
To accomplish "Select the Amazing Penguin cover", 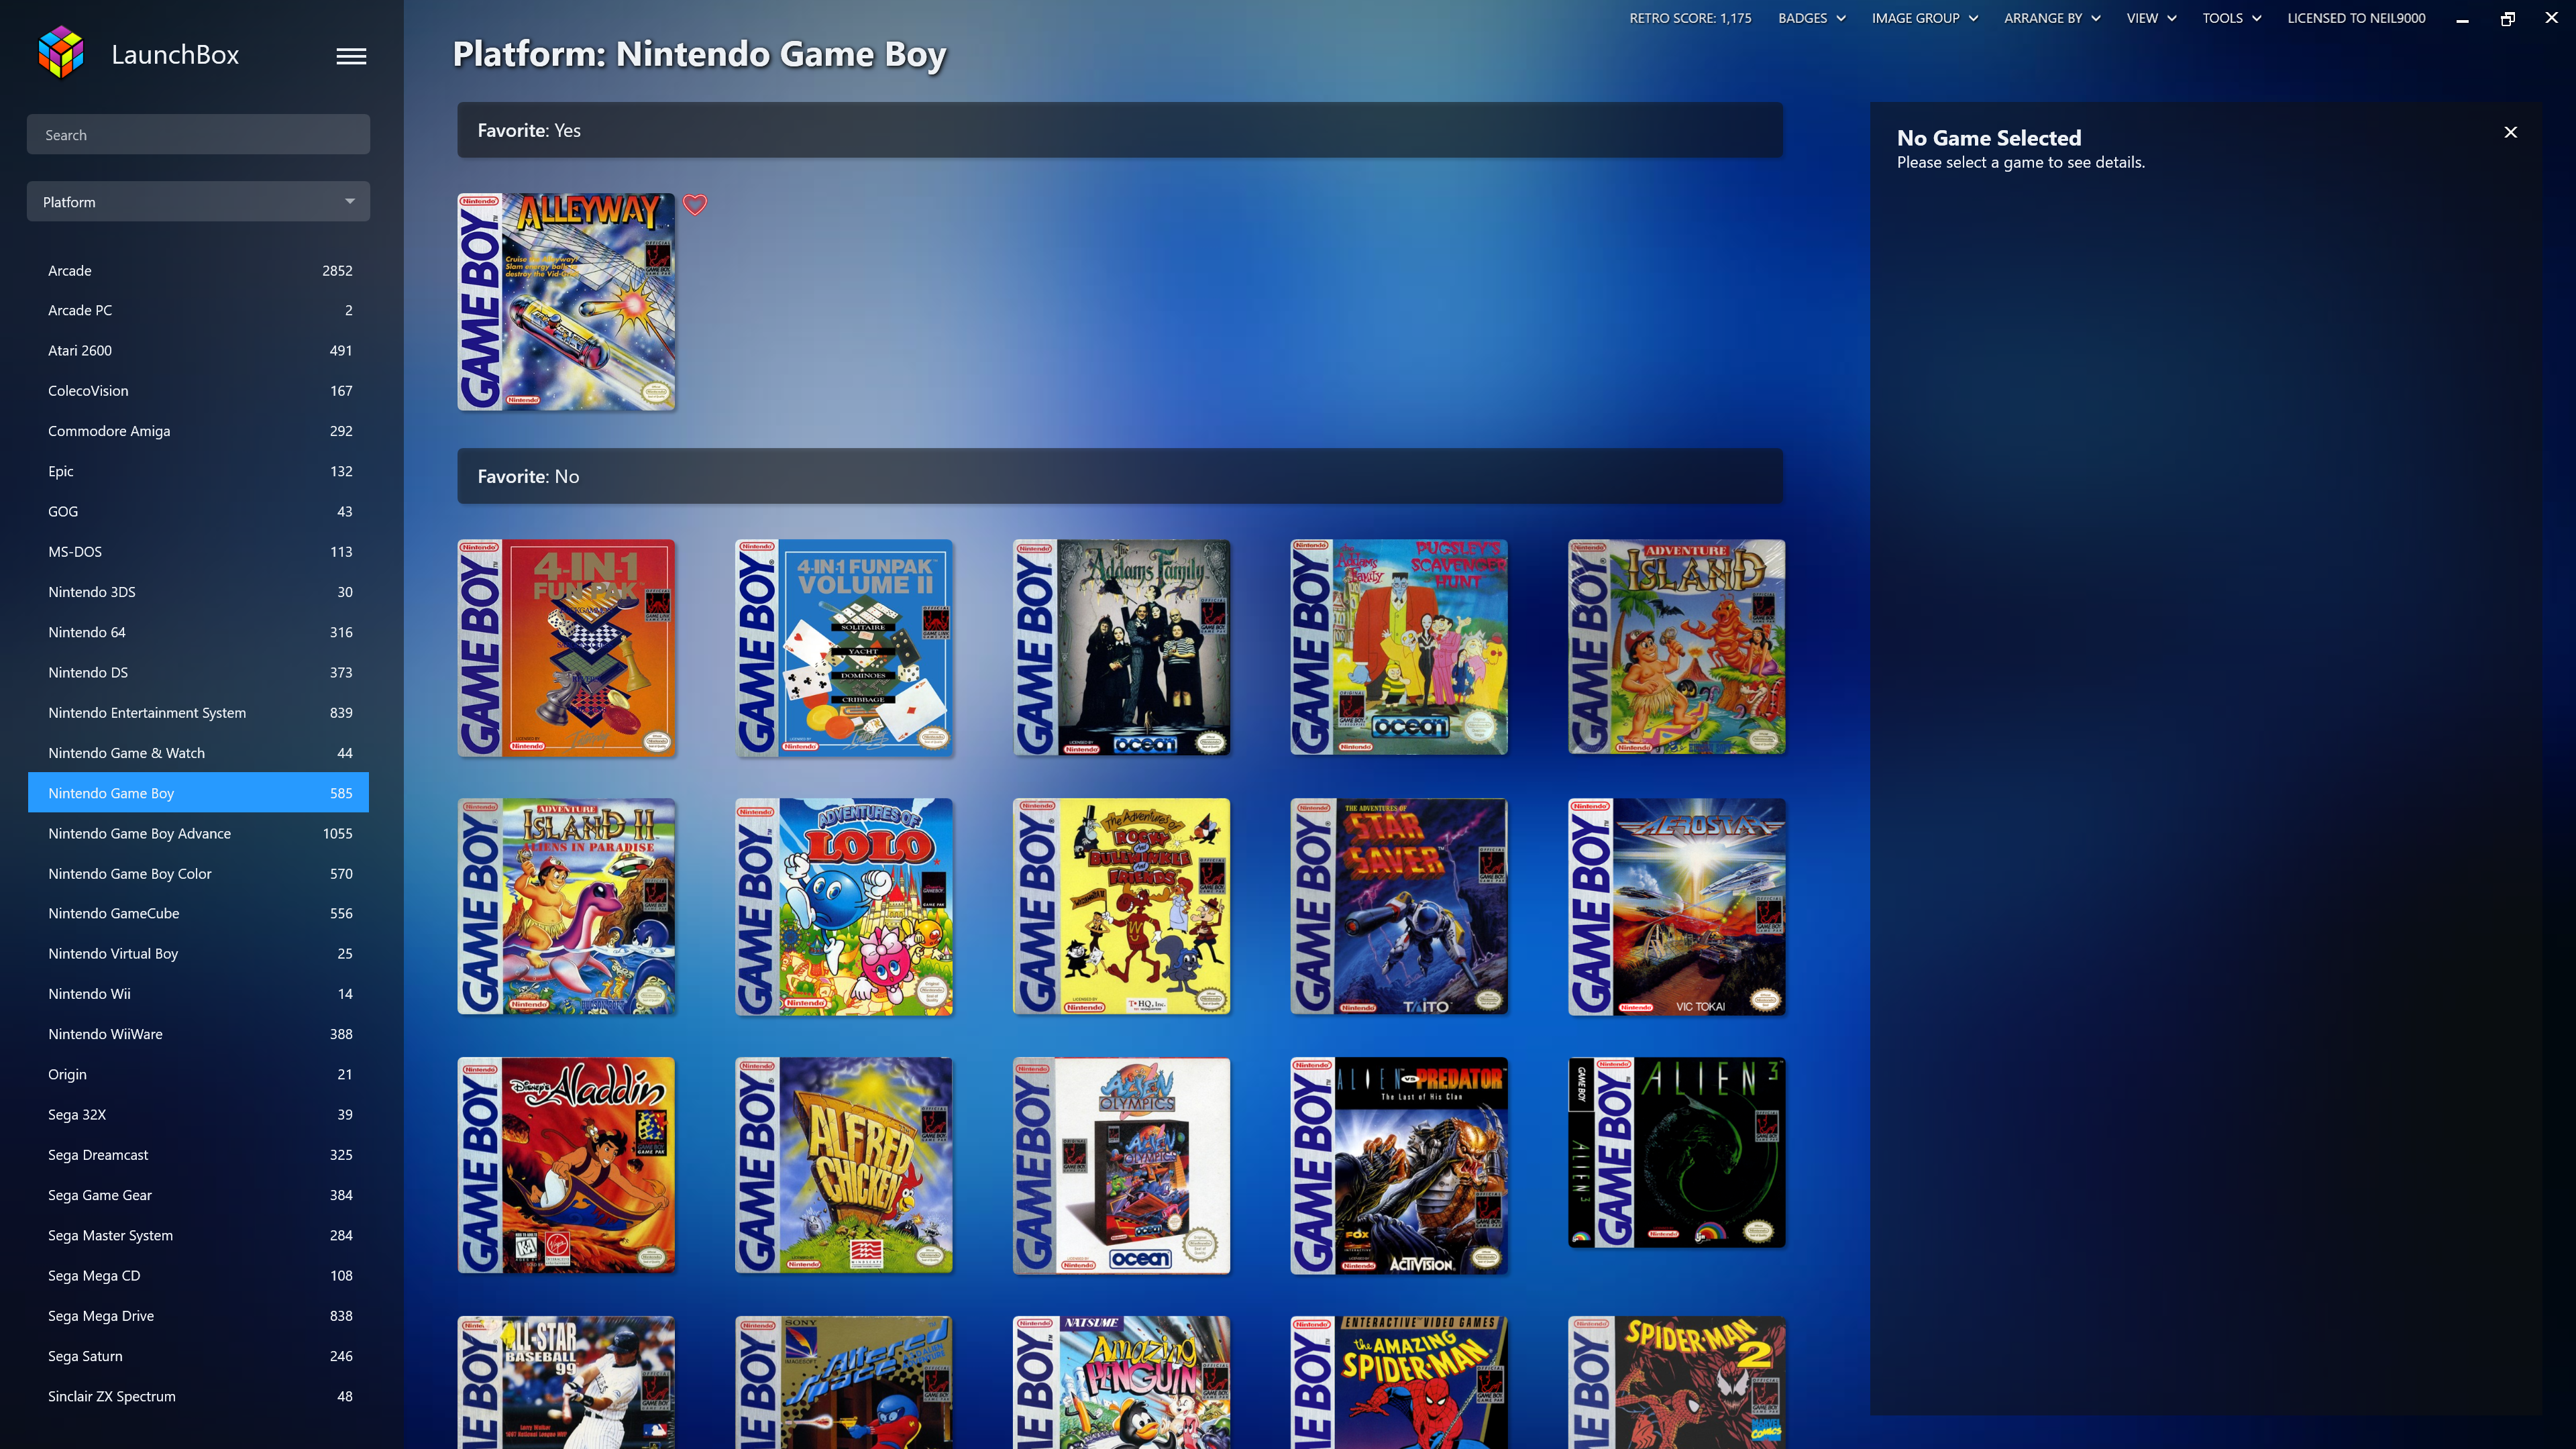I will pos(1121,1383).
